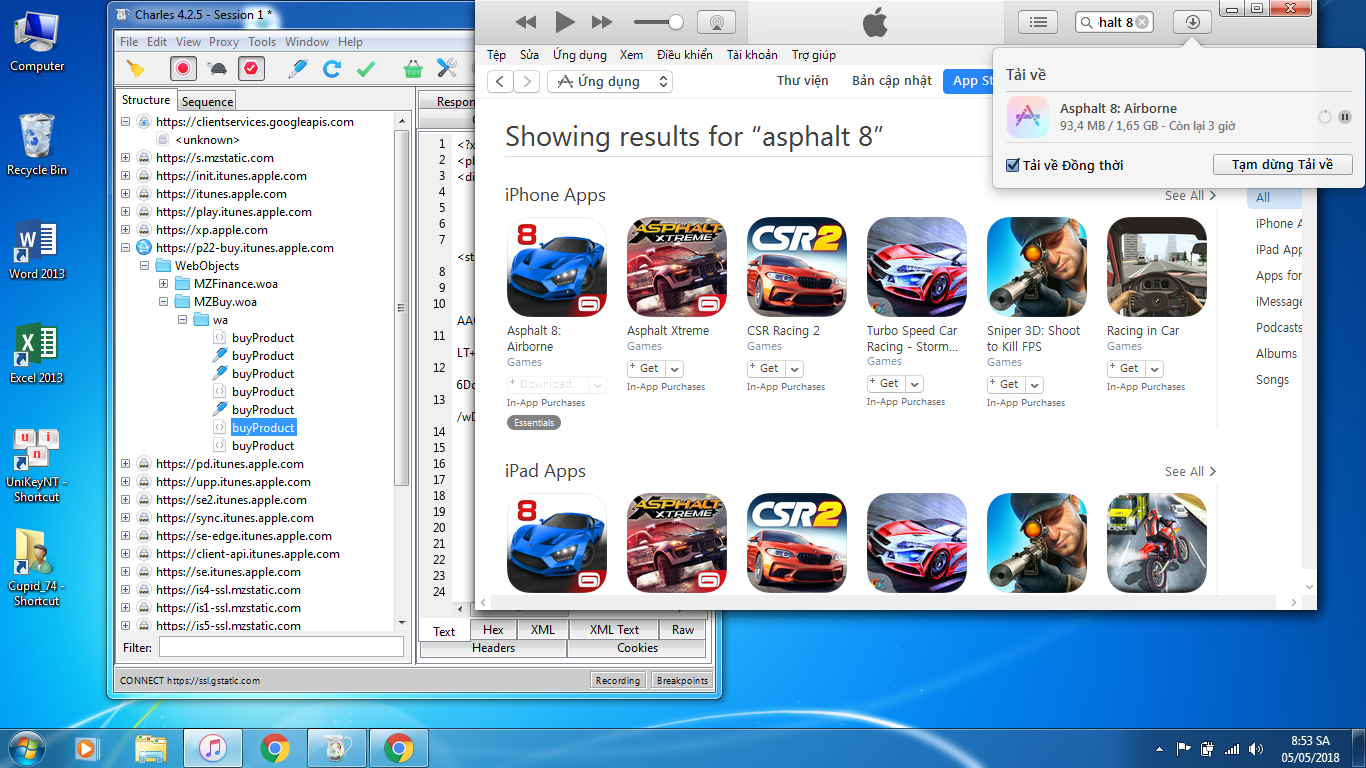
Task: Open the Tài khoản menu in iTunes
Action: coord(752,55)
